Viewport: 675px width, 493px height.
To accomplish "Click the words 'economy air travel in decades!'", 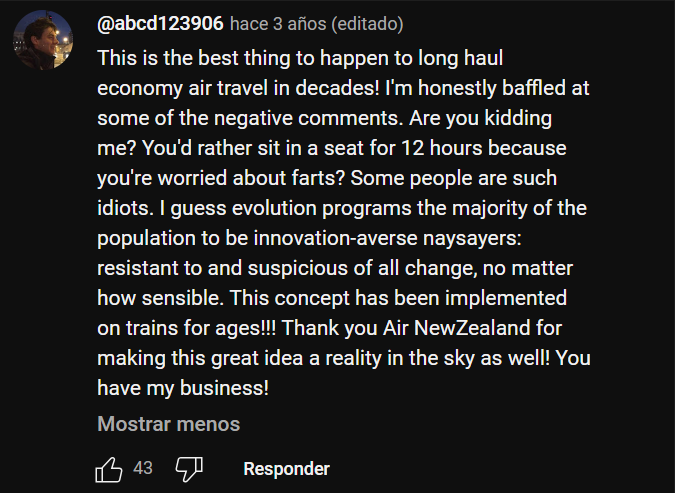I will point(238,88).
